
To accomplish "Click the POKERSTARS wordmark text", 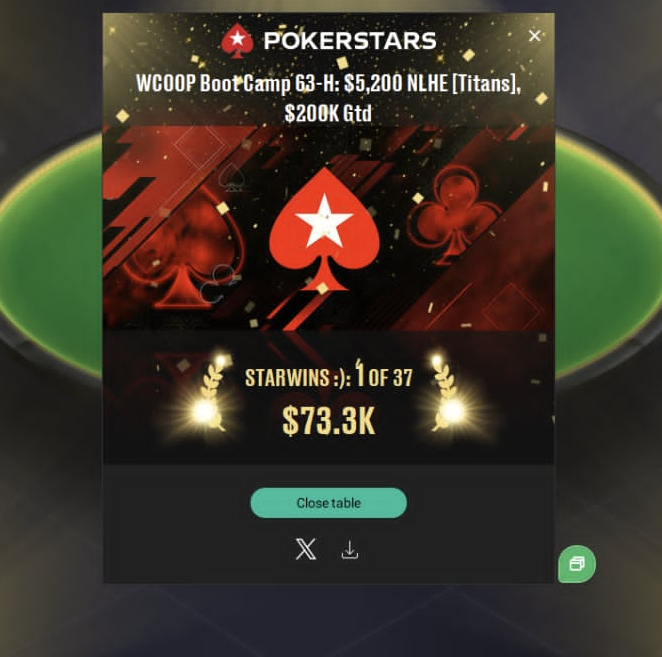I will [x=350, y=41].
